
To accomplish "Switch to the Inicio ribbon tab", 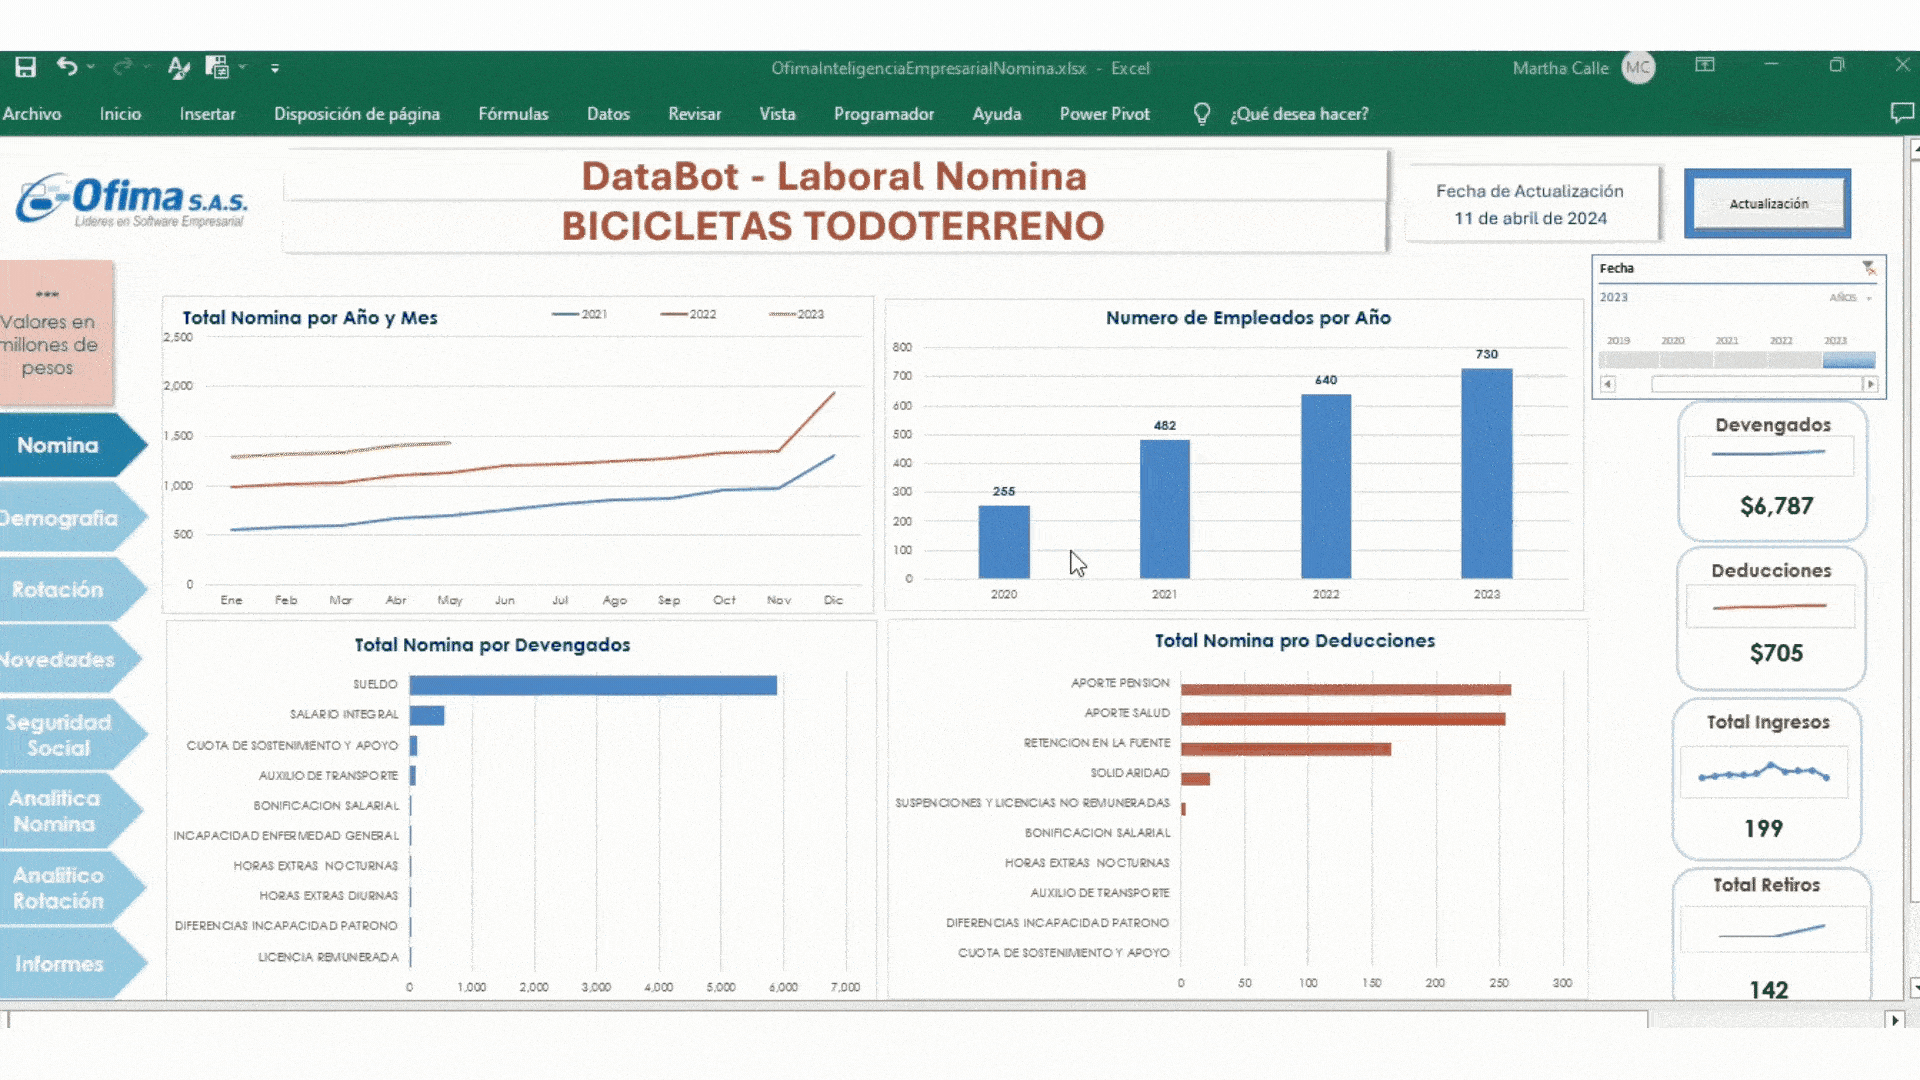I will [x=120, y=114].
